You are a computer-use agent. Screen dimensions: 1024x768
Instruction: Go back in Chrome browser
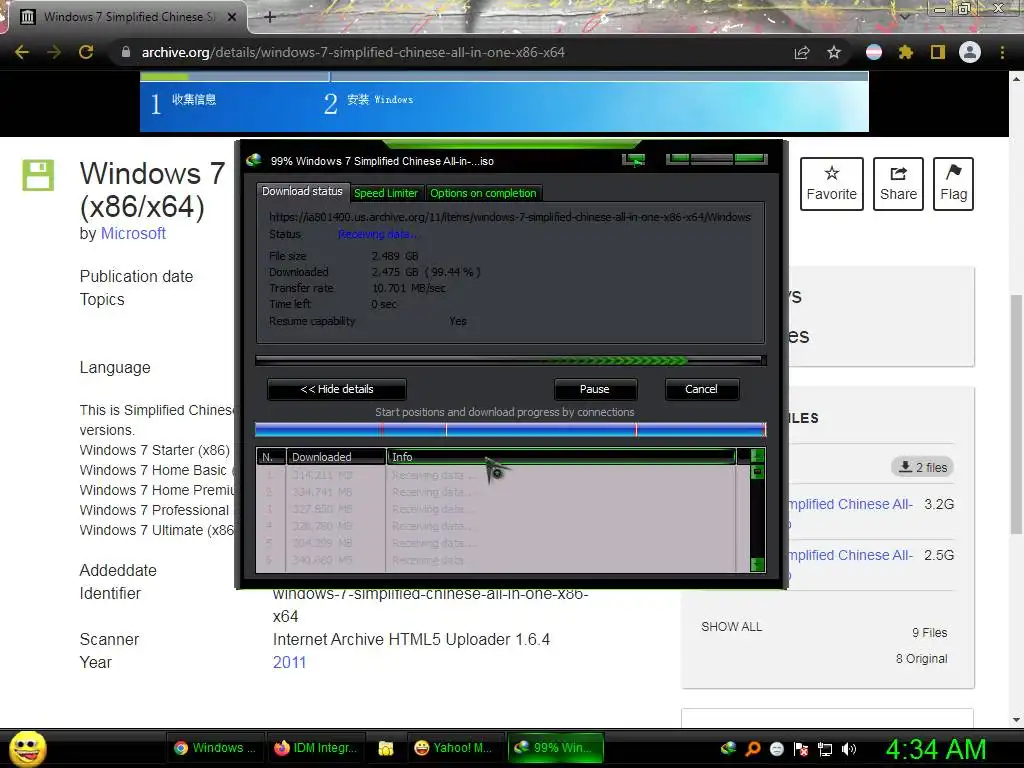(x=22, y=52)
